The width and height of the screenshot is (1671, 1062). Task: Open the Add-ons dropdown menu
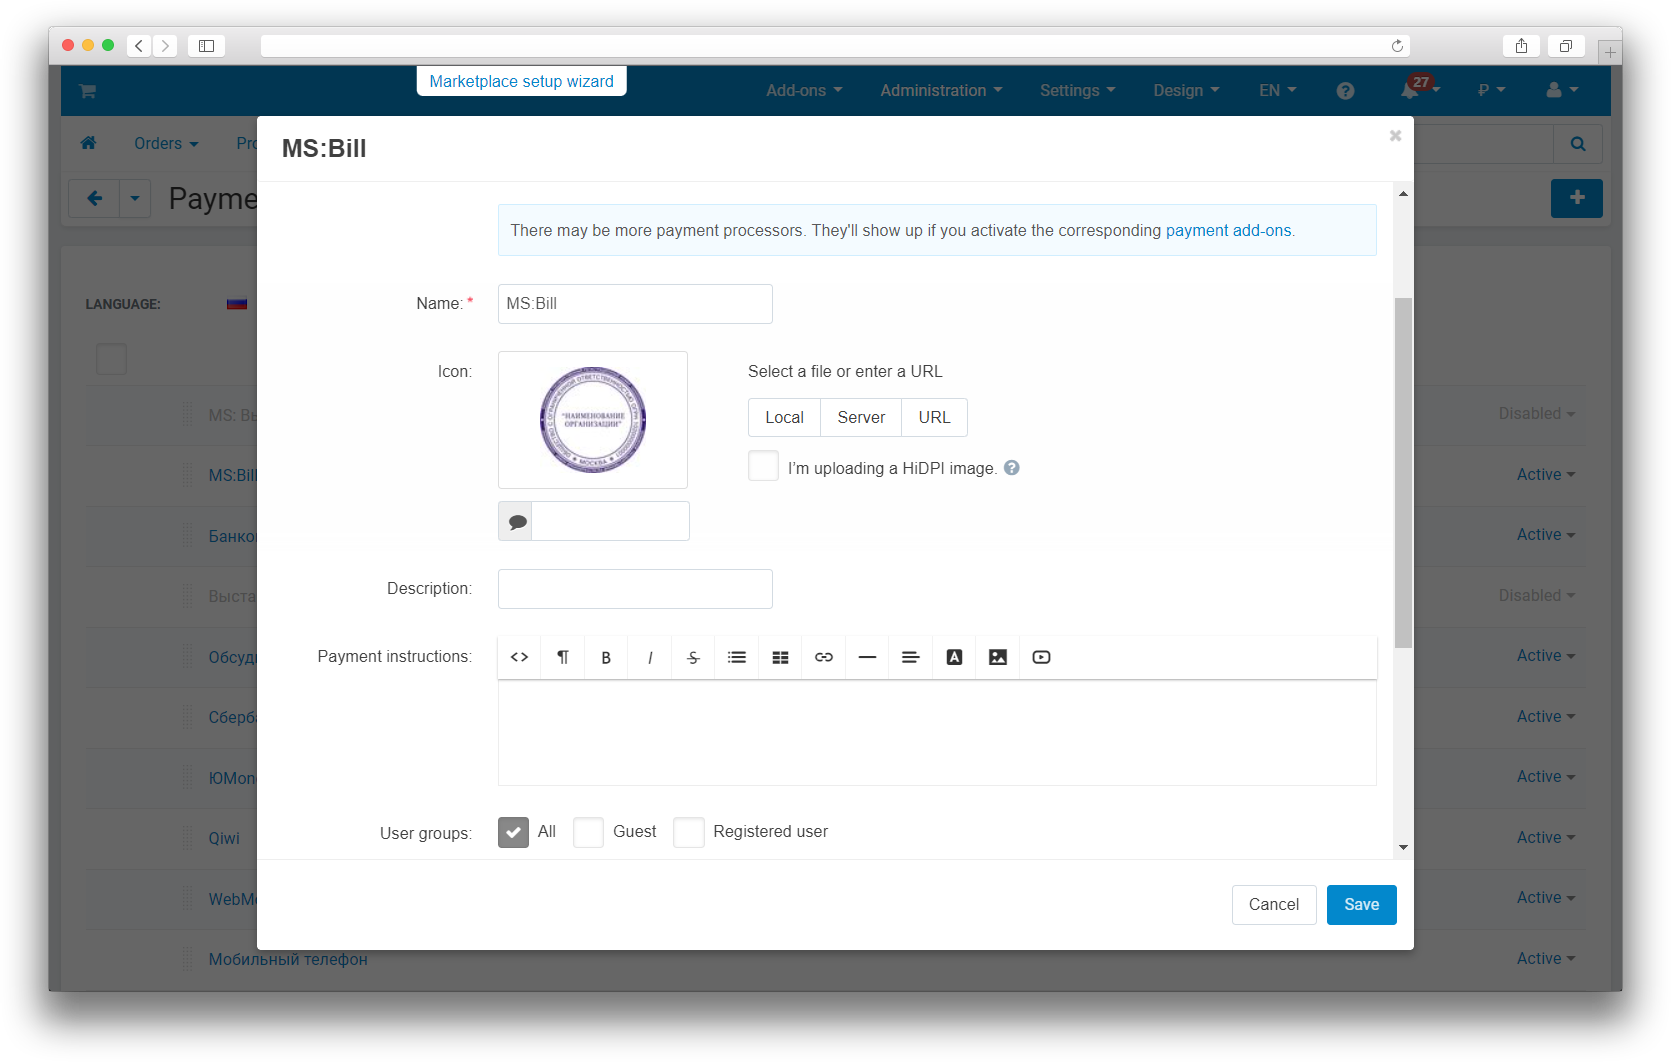pos(804,91)
